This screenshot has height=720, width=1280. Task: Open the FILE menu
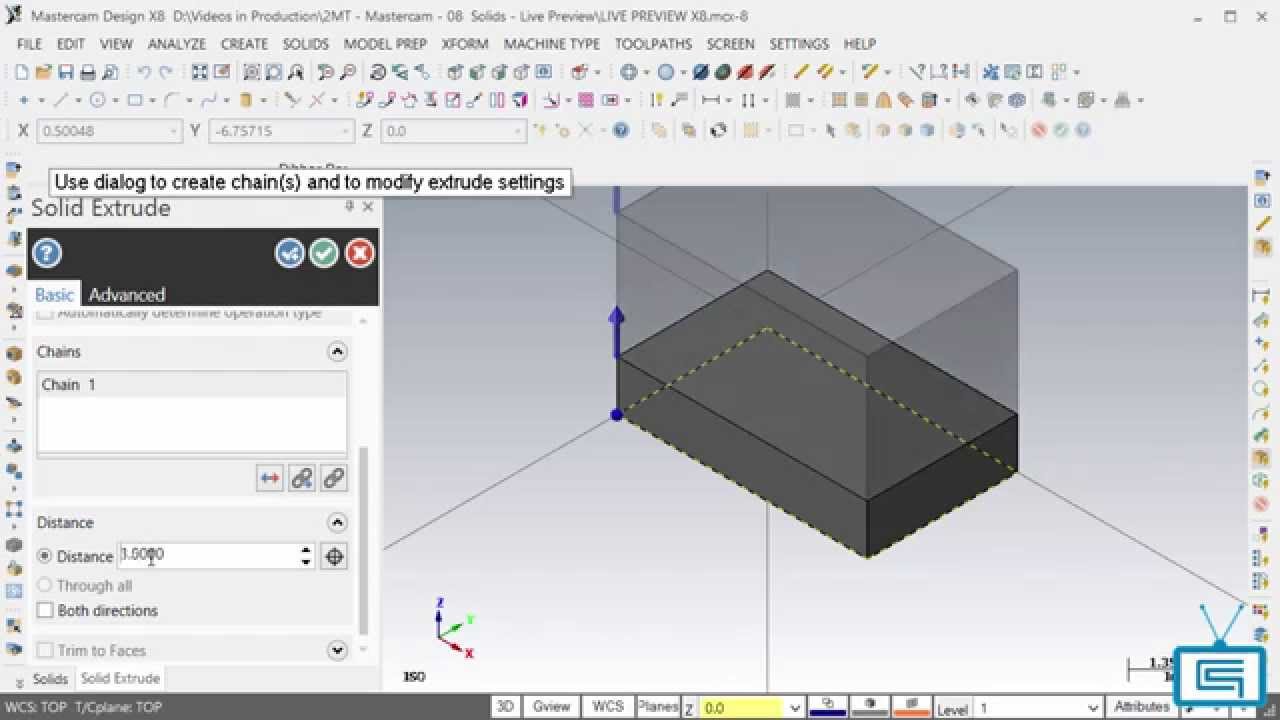pos(30,44)
